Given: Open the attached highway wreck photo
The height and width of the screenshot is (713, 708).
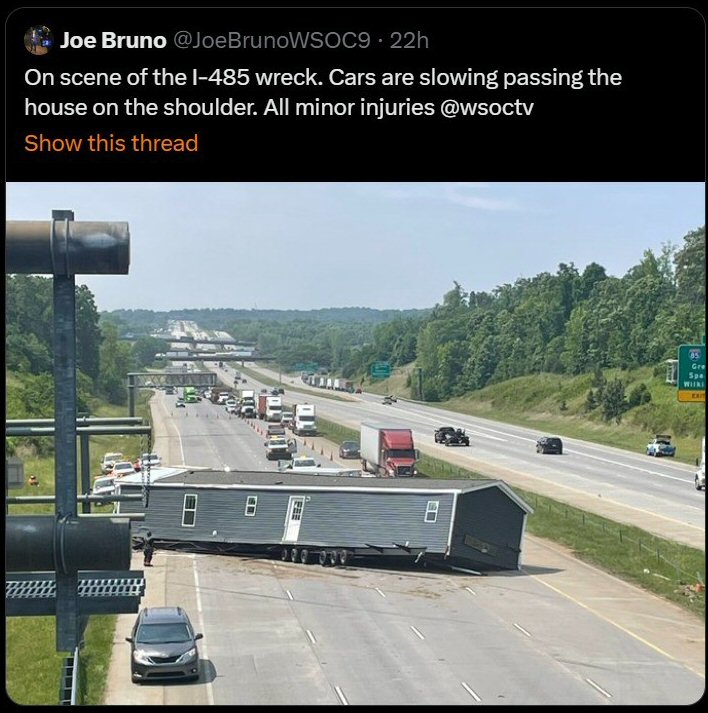Looking at the screenshot, I should click(355, 443).
